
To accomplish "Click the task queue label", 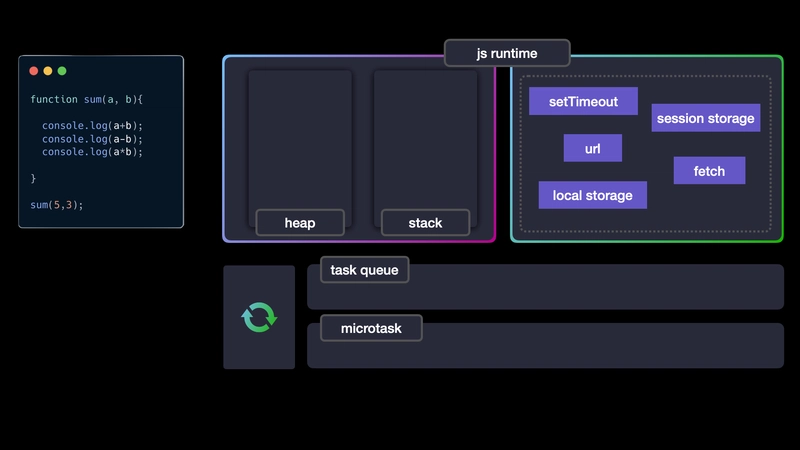I will [x=364, y=270].
